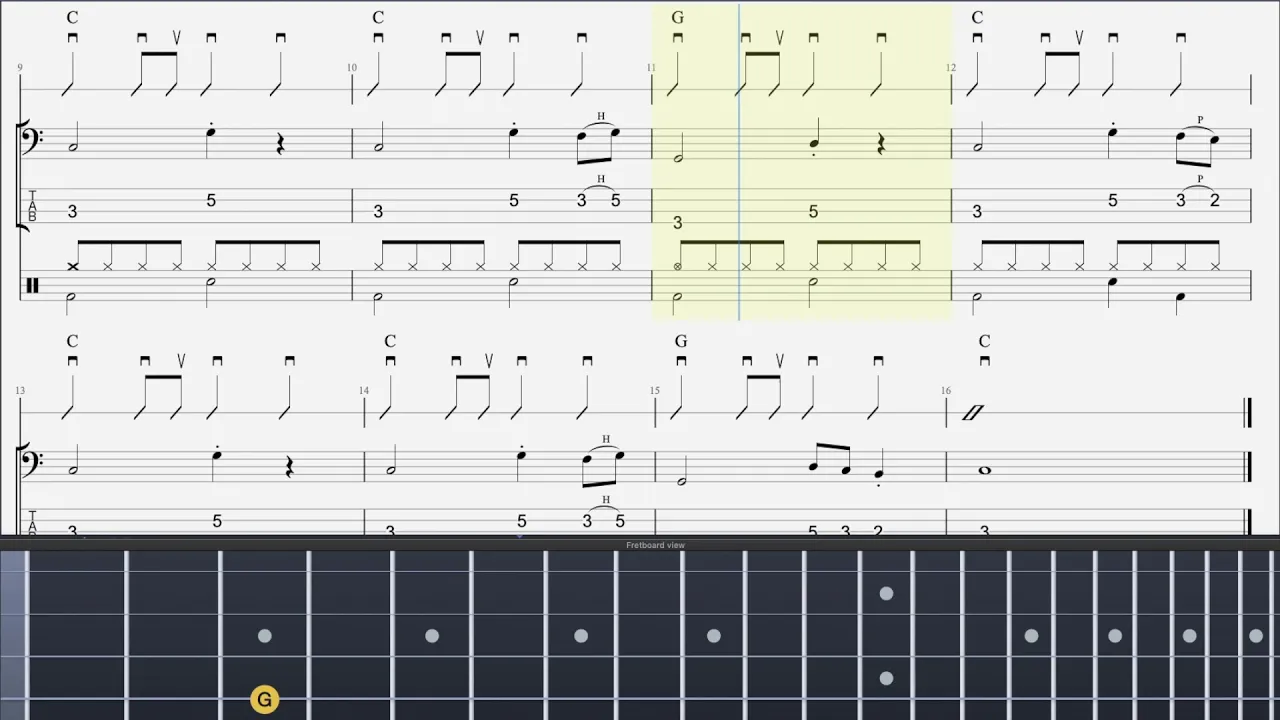Click the upstroke V symbol in measure 11
The image size is (1280, 720).
(779, 38)
